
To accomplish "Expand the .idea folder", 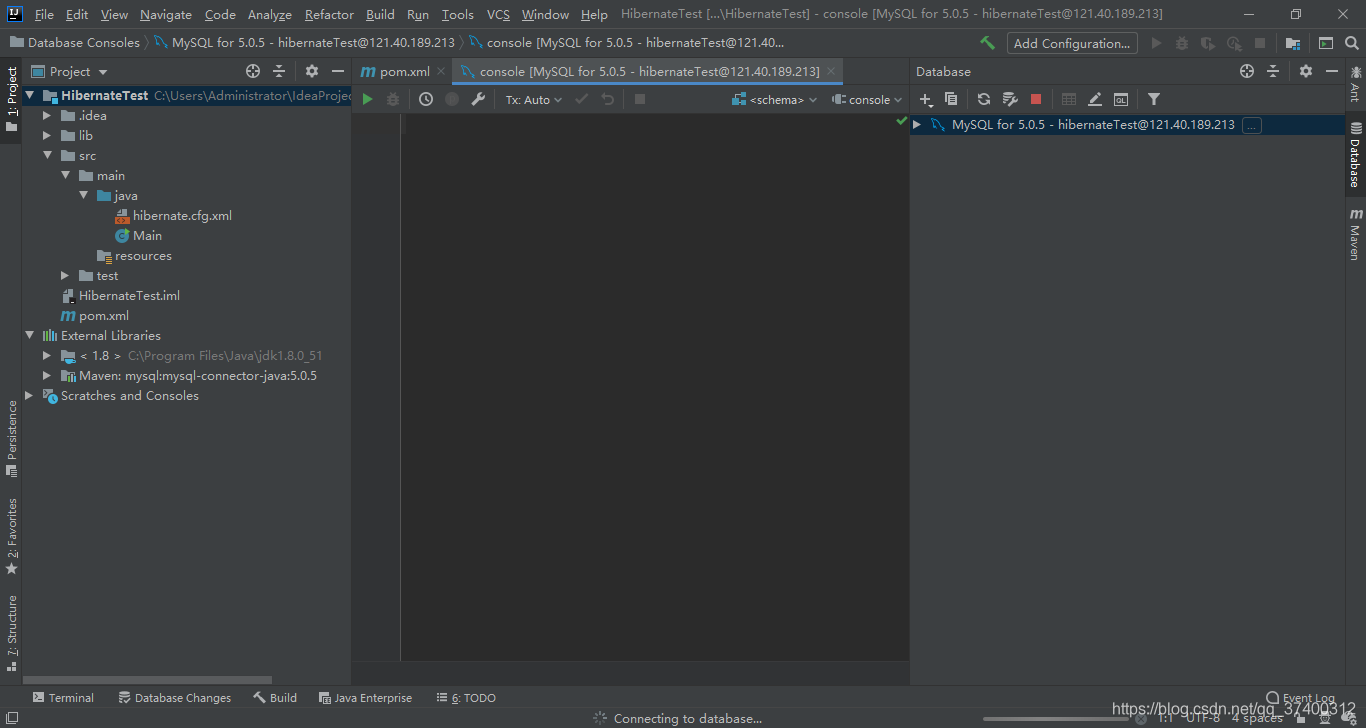I will tap(47, 115).
